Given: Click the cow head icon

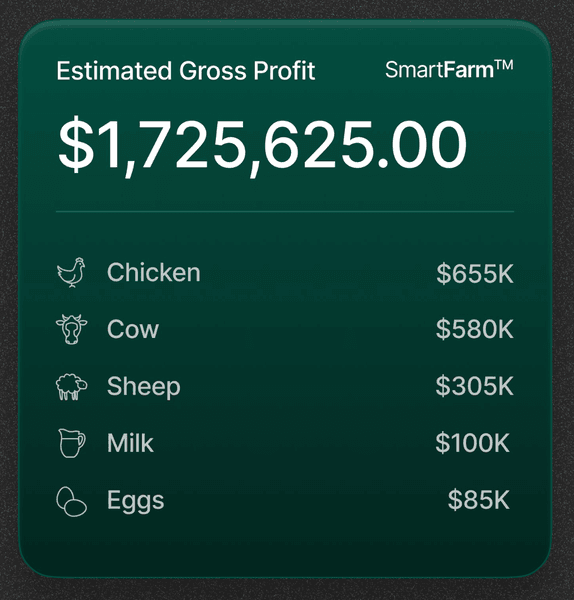Looking at the screenshot, I should click(72, 329).
